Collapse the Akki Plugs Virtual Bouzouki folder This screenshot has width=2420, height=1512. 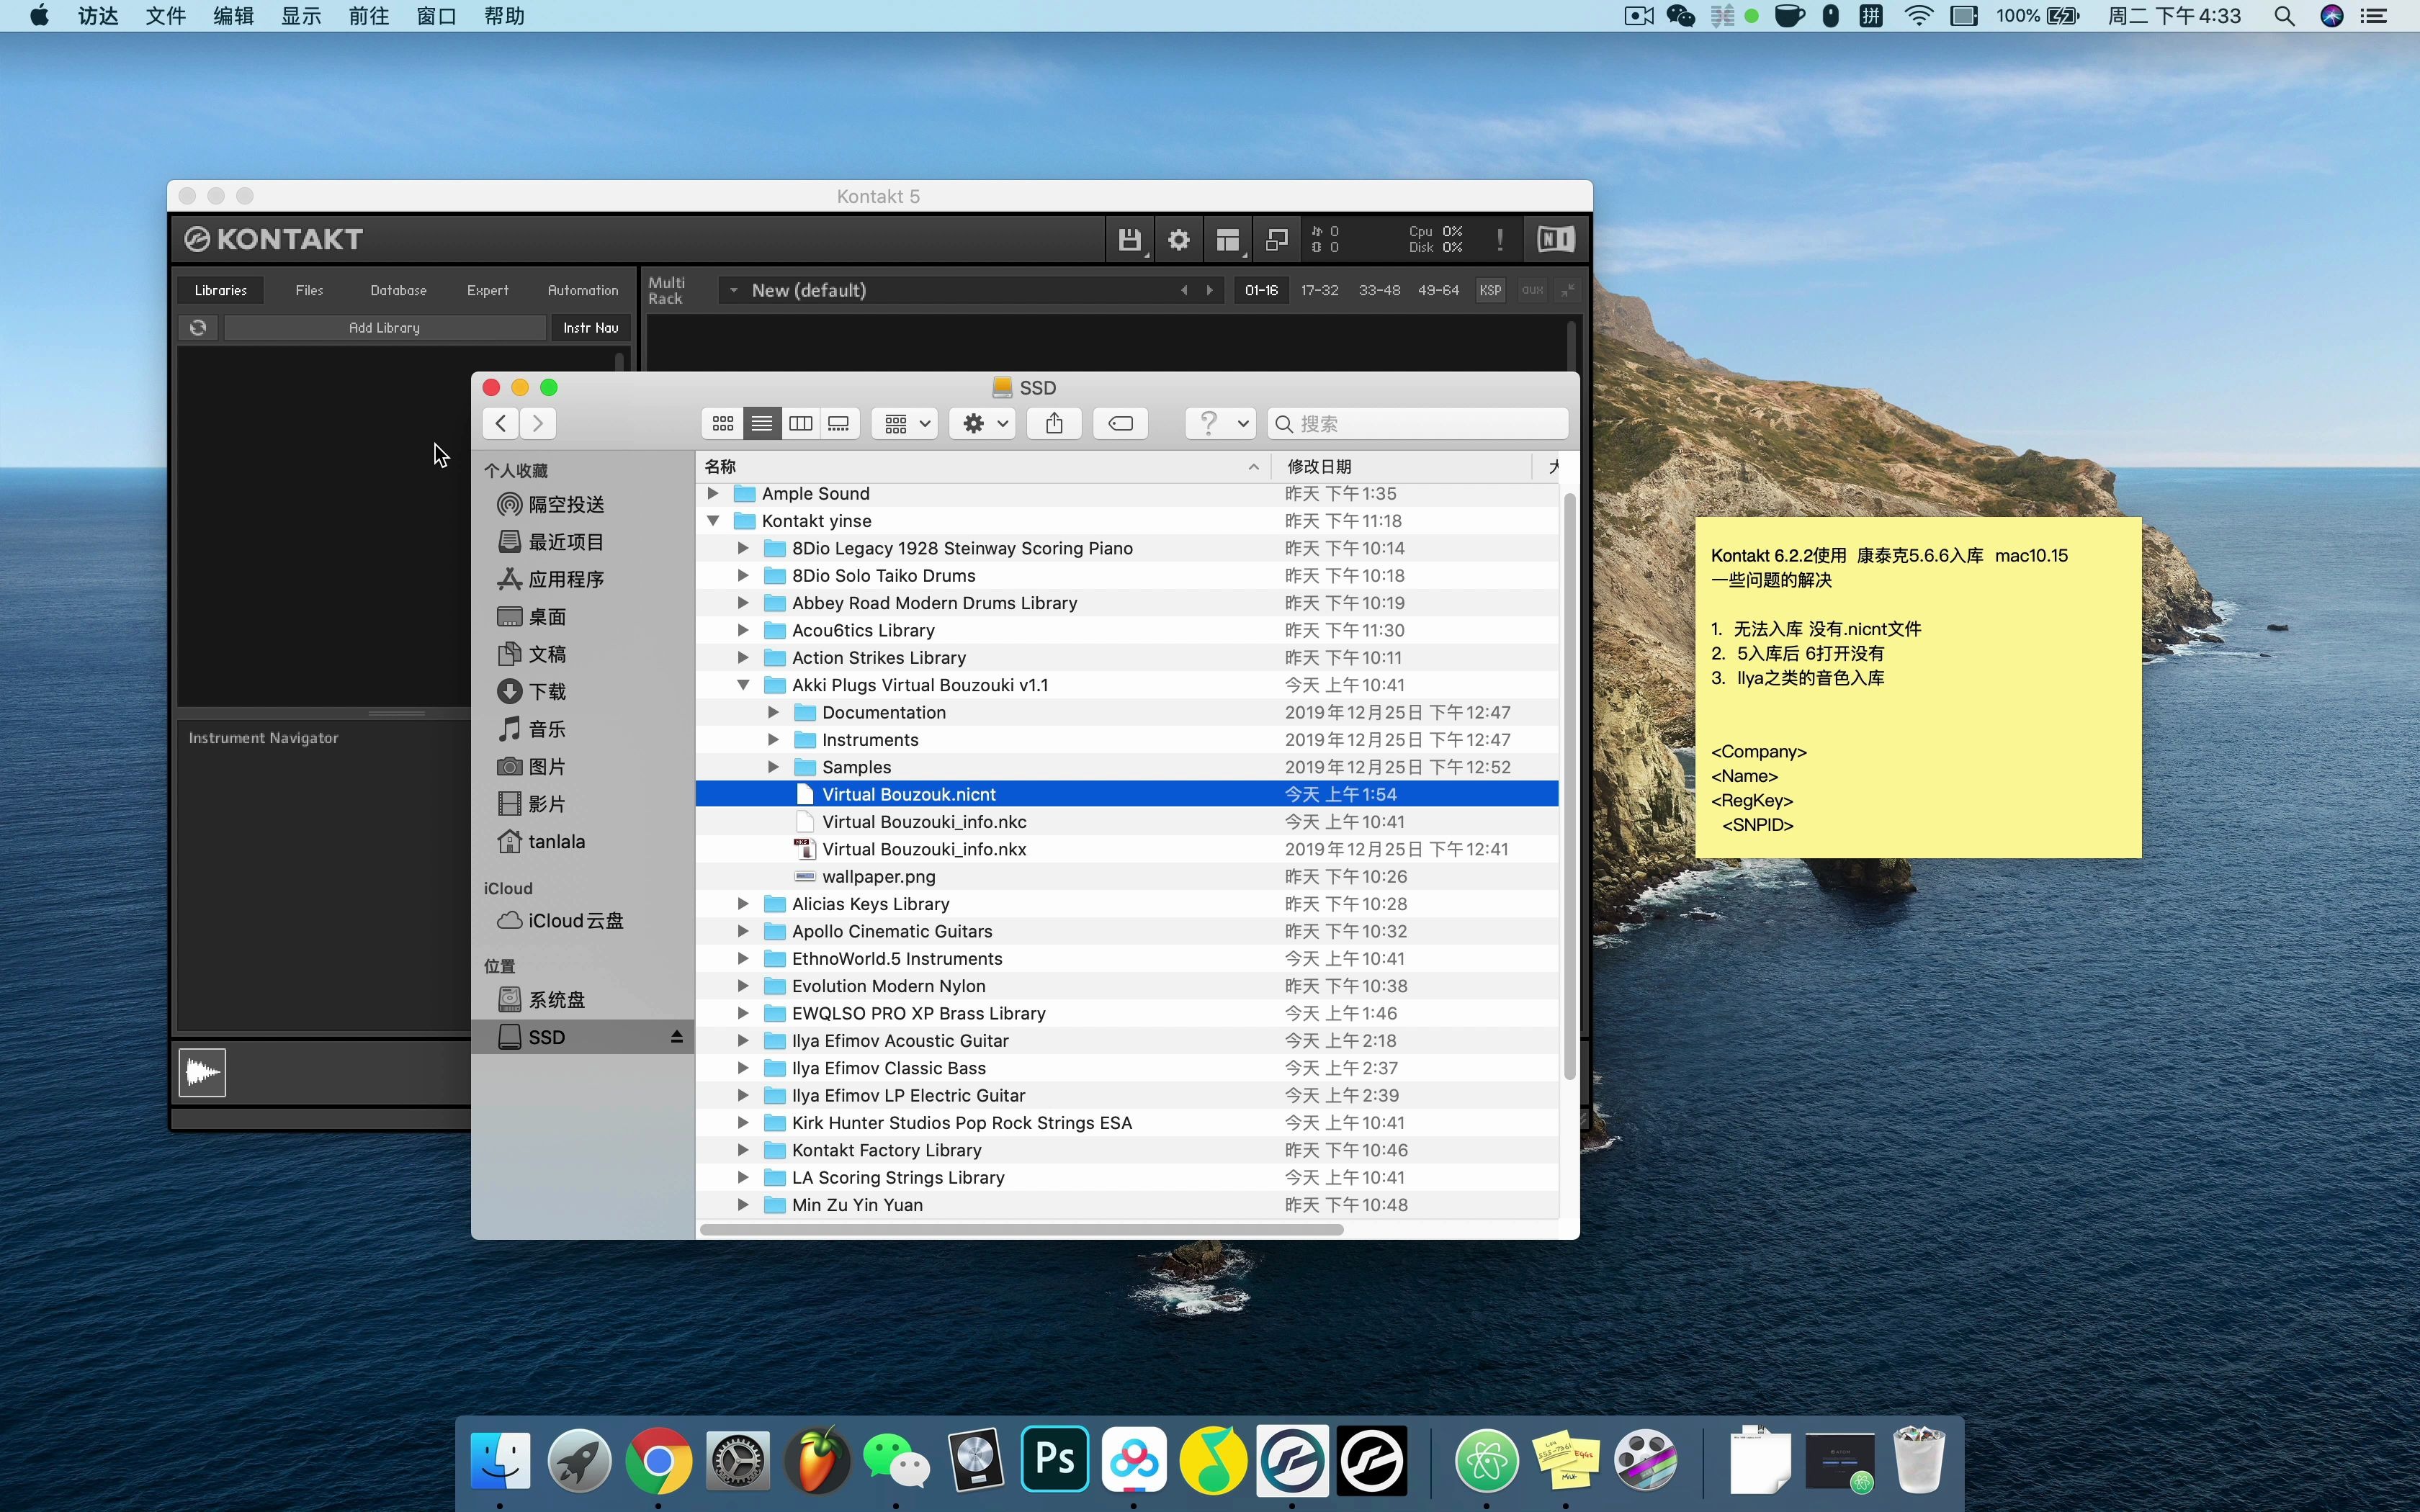743,685
